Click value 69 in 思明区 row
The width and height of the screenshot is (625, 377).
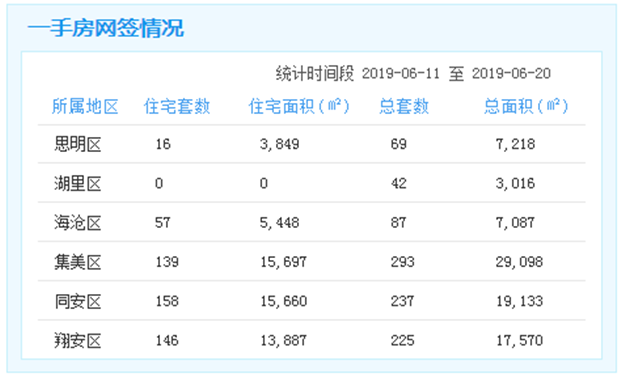(x=399, y=144)
